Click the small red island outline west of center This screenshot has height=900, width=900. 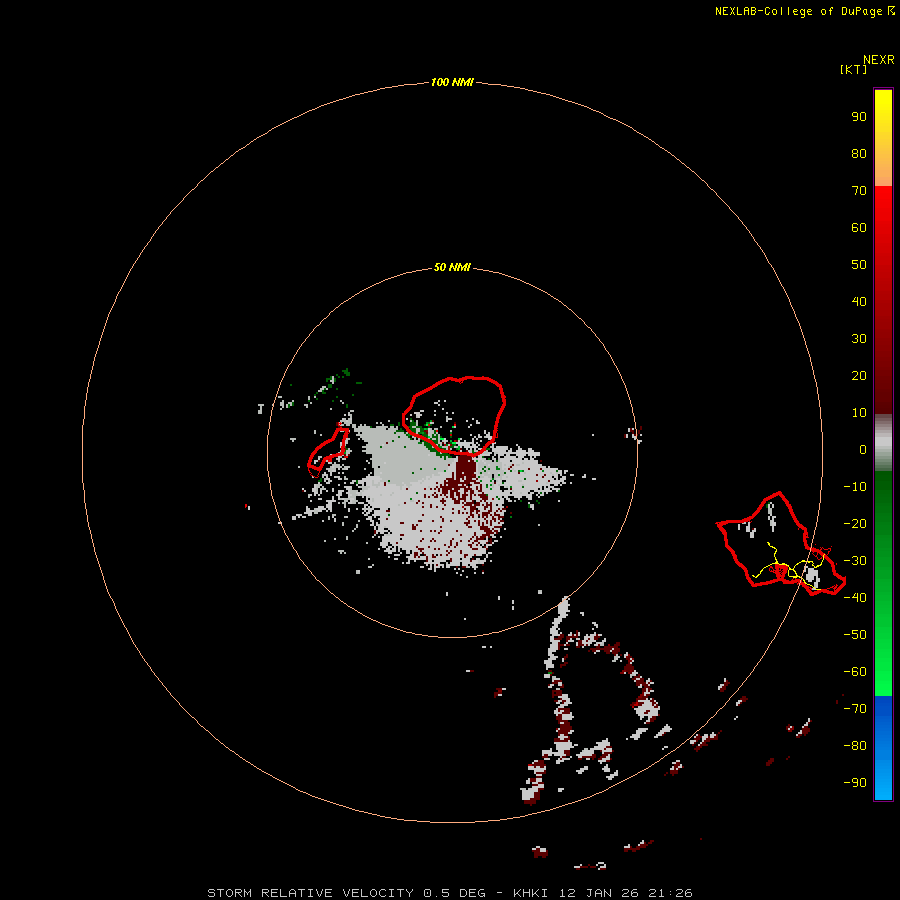click(x=328, y=451)
